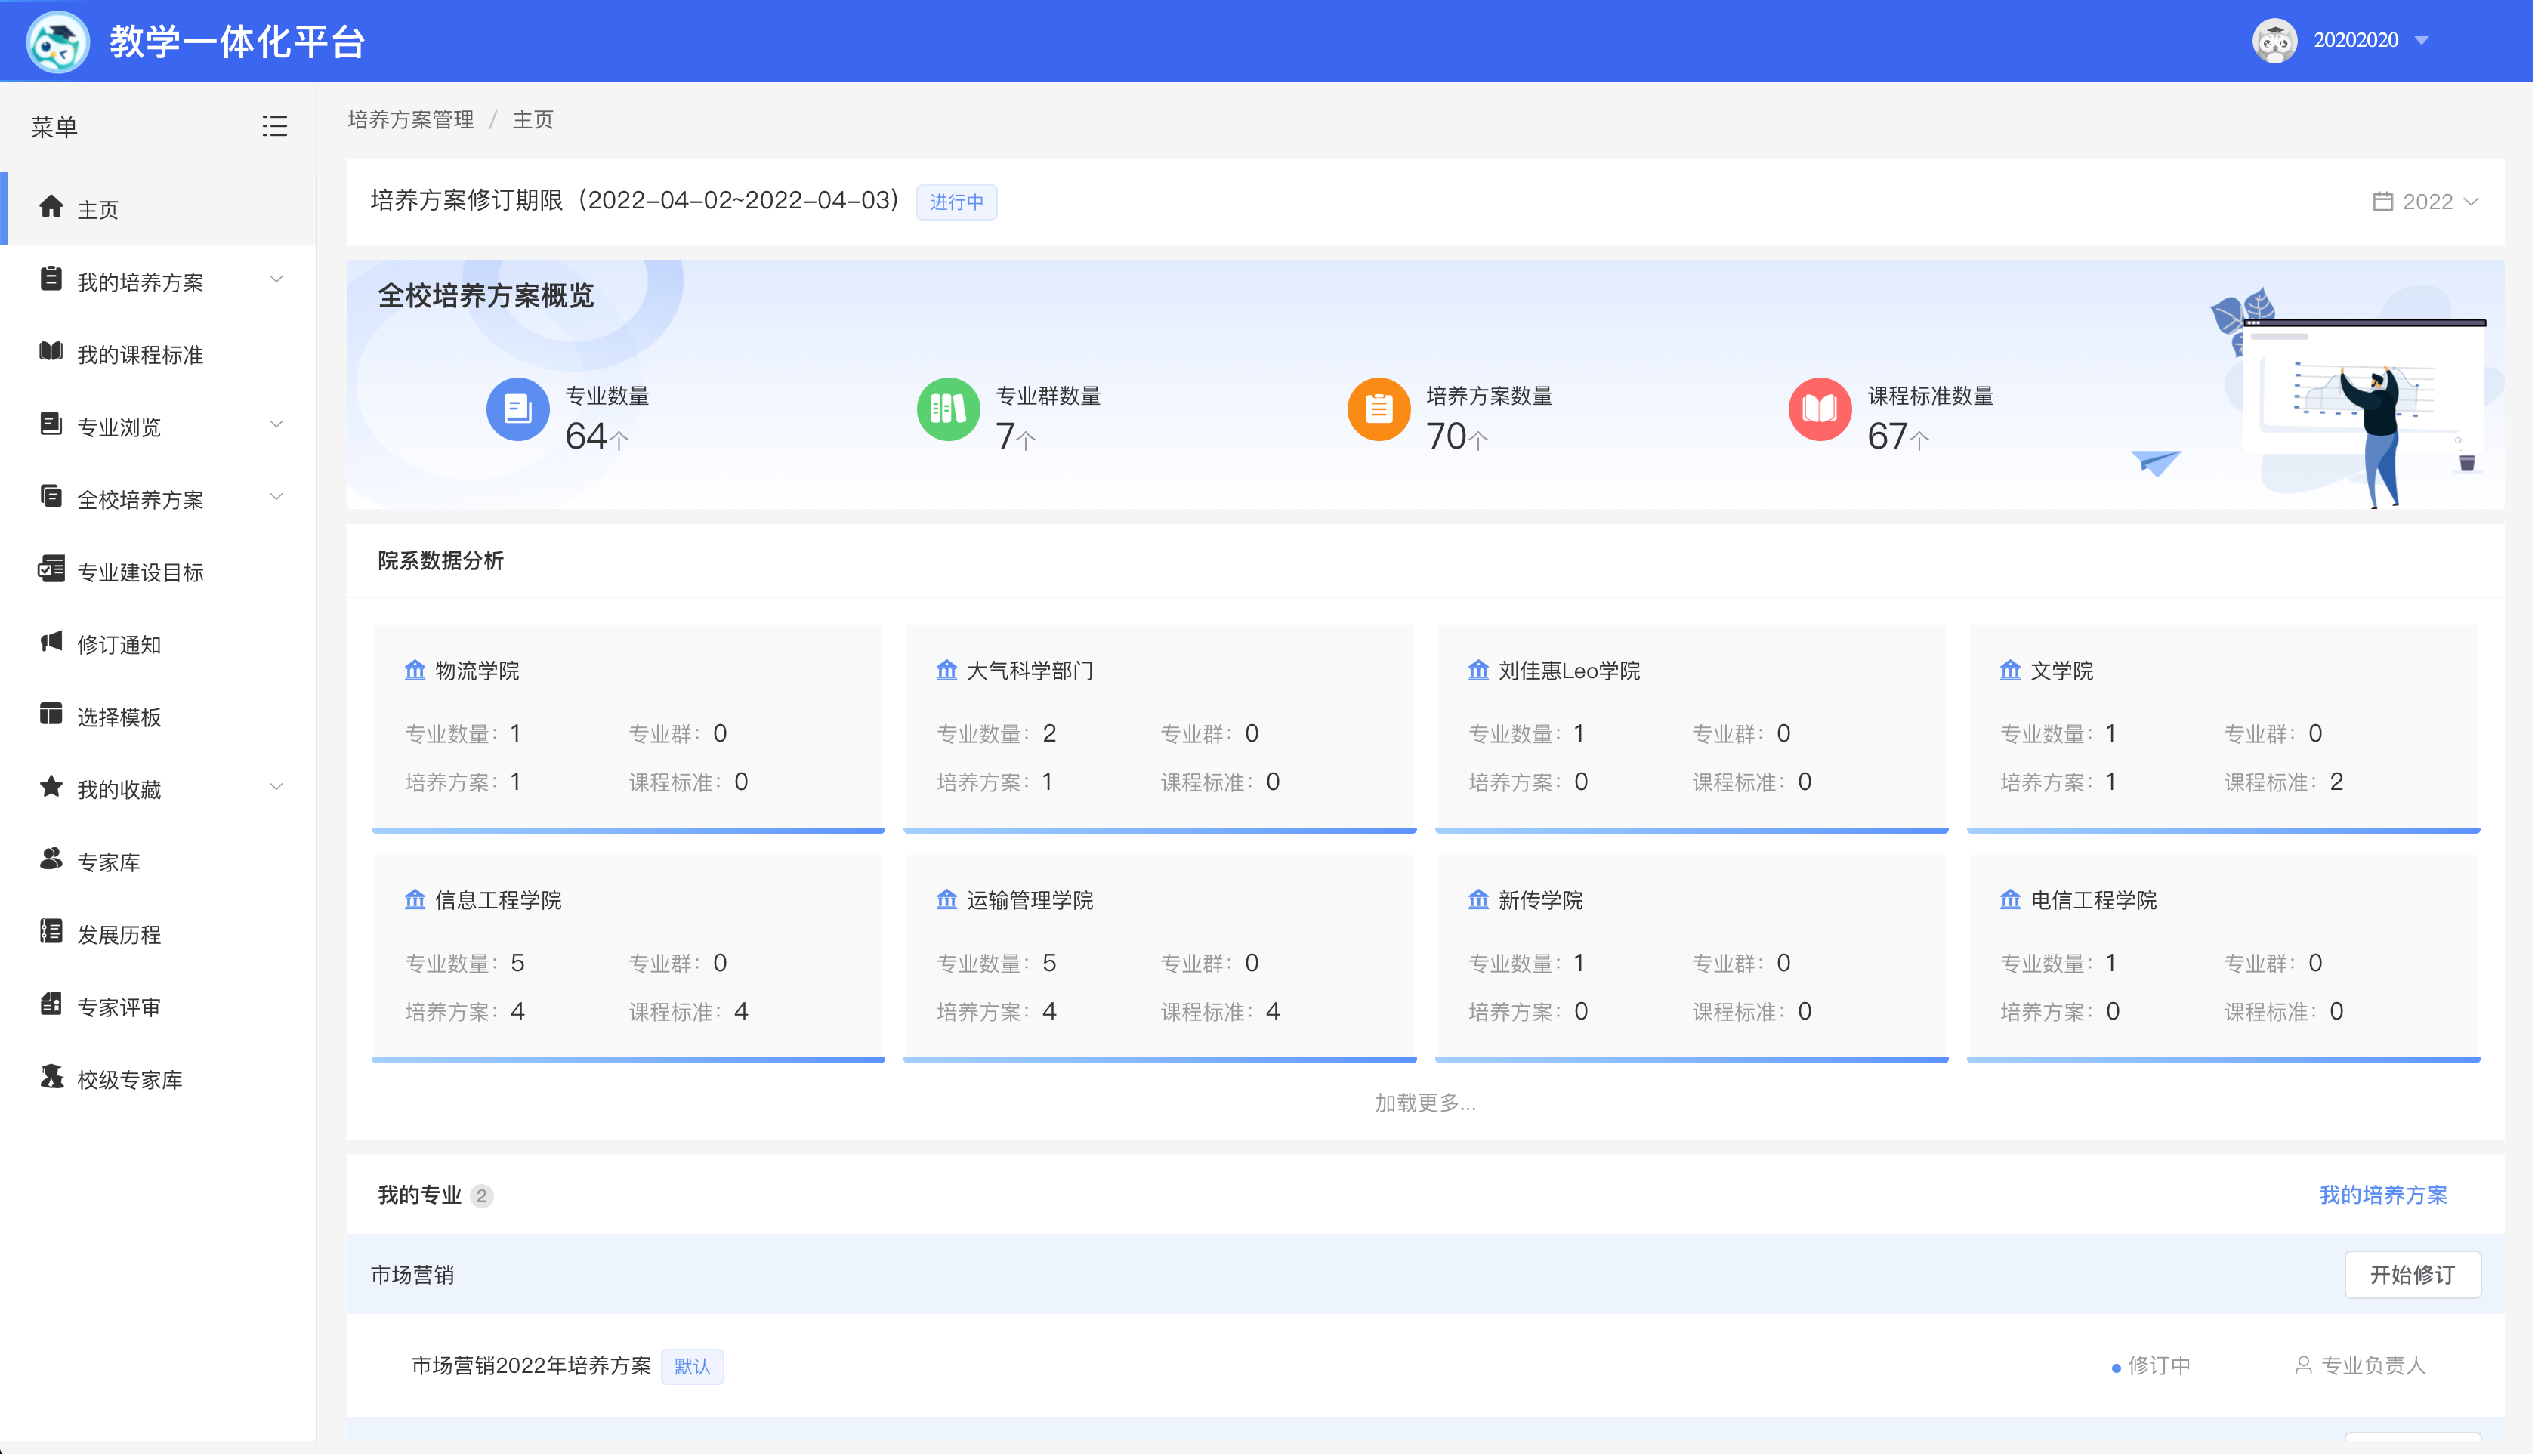Click 培养方案管理 breadcrumb
This screenshot has width=2535, height=1456.
(x=411, y=120)
